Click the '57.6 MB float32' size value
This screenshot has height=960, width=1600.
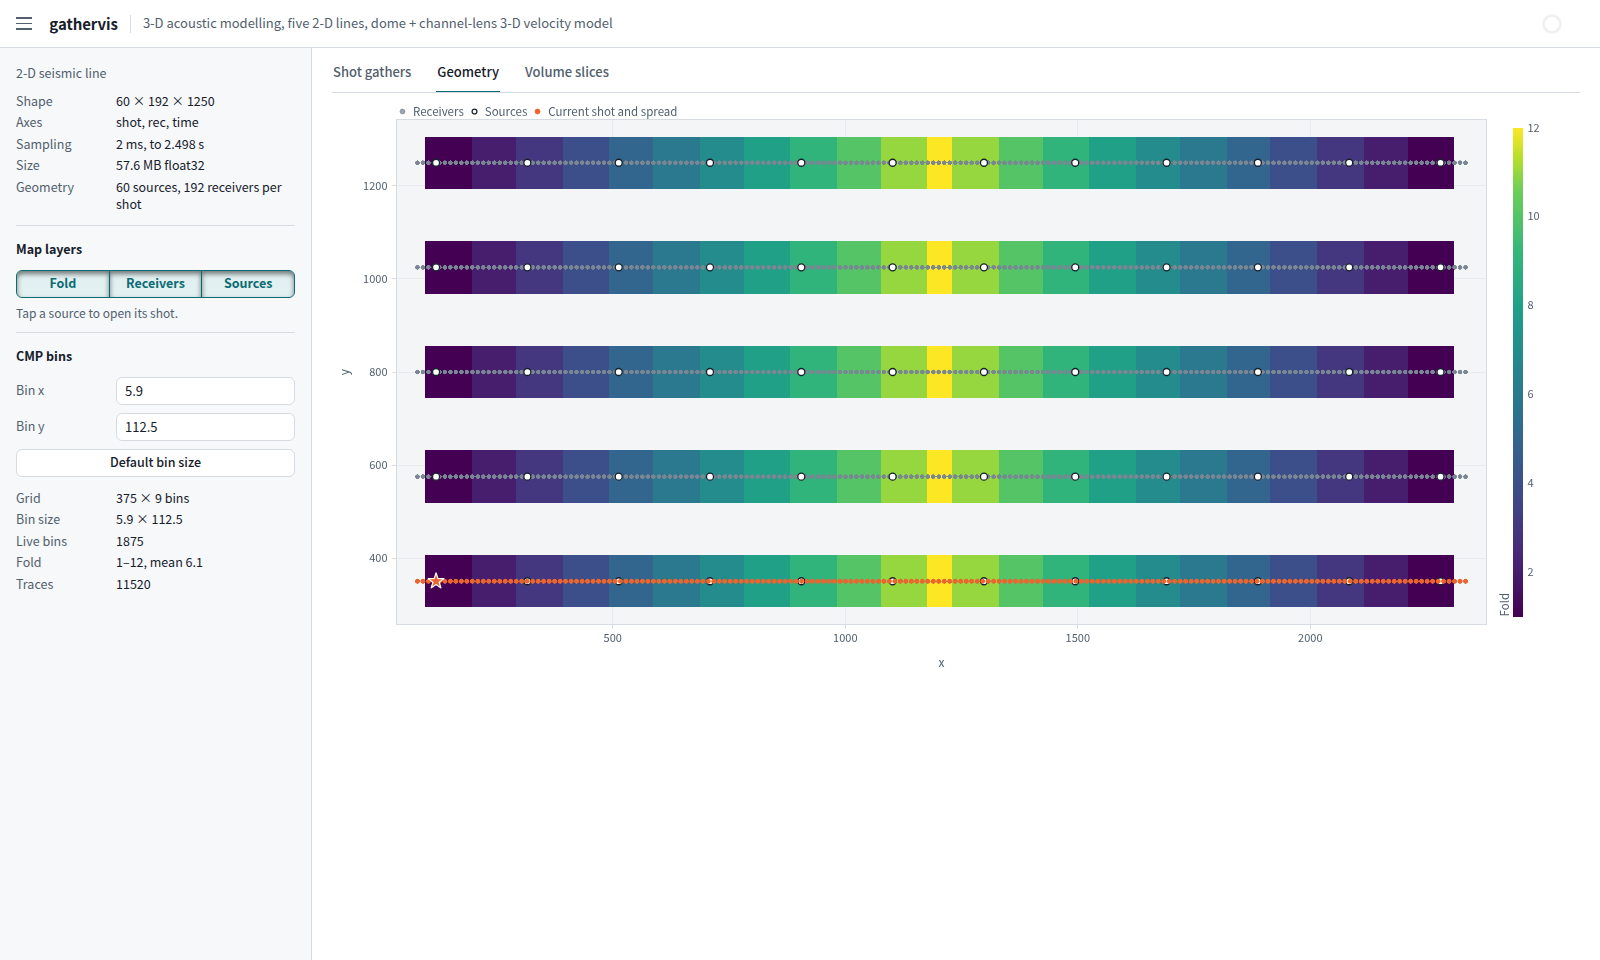tap(160, 166)
